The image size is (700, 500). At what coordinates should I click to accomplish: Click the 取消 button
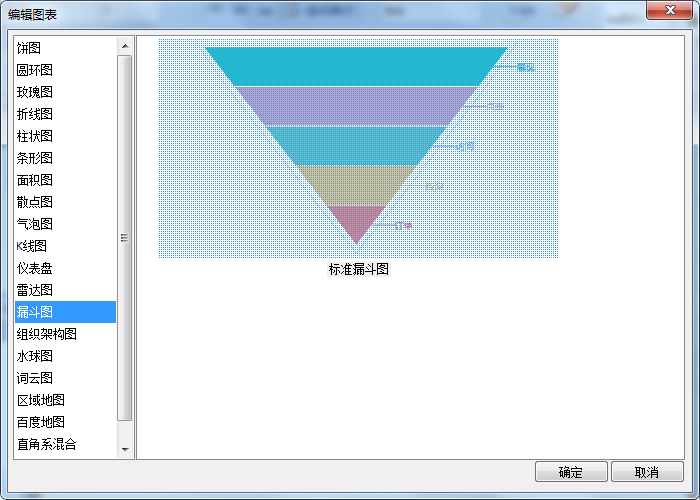click(647, 472)
